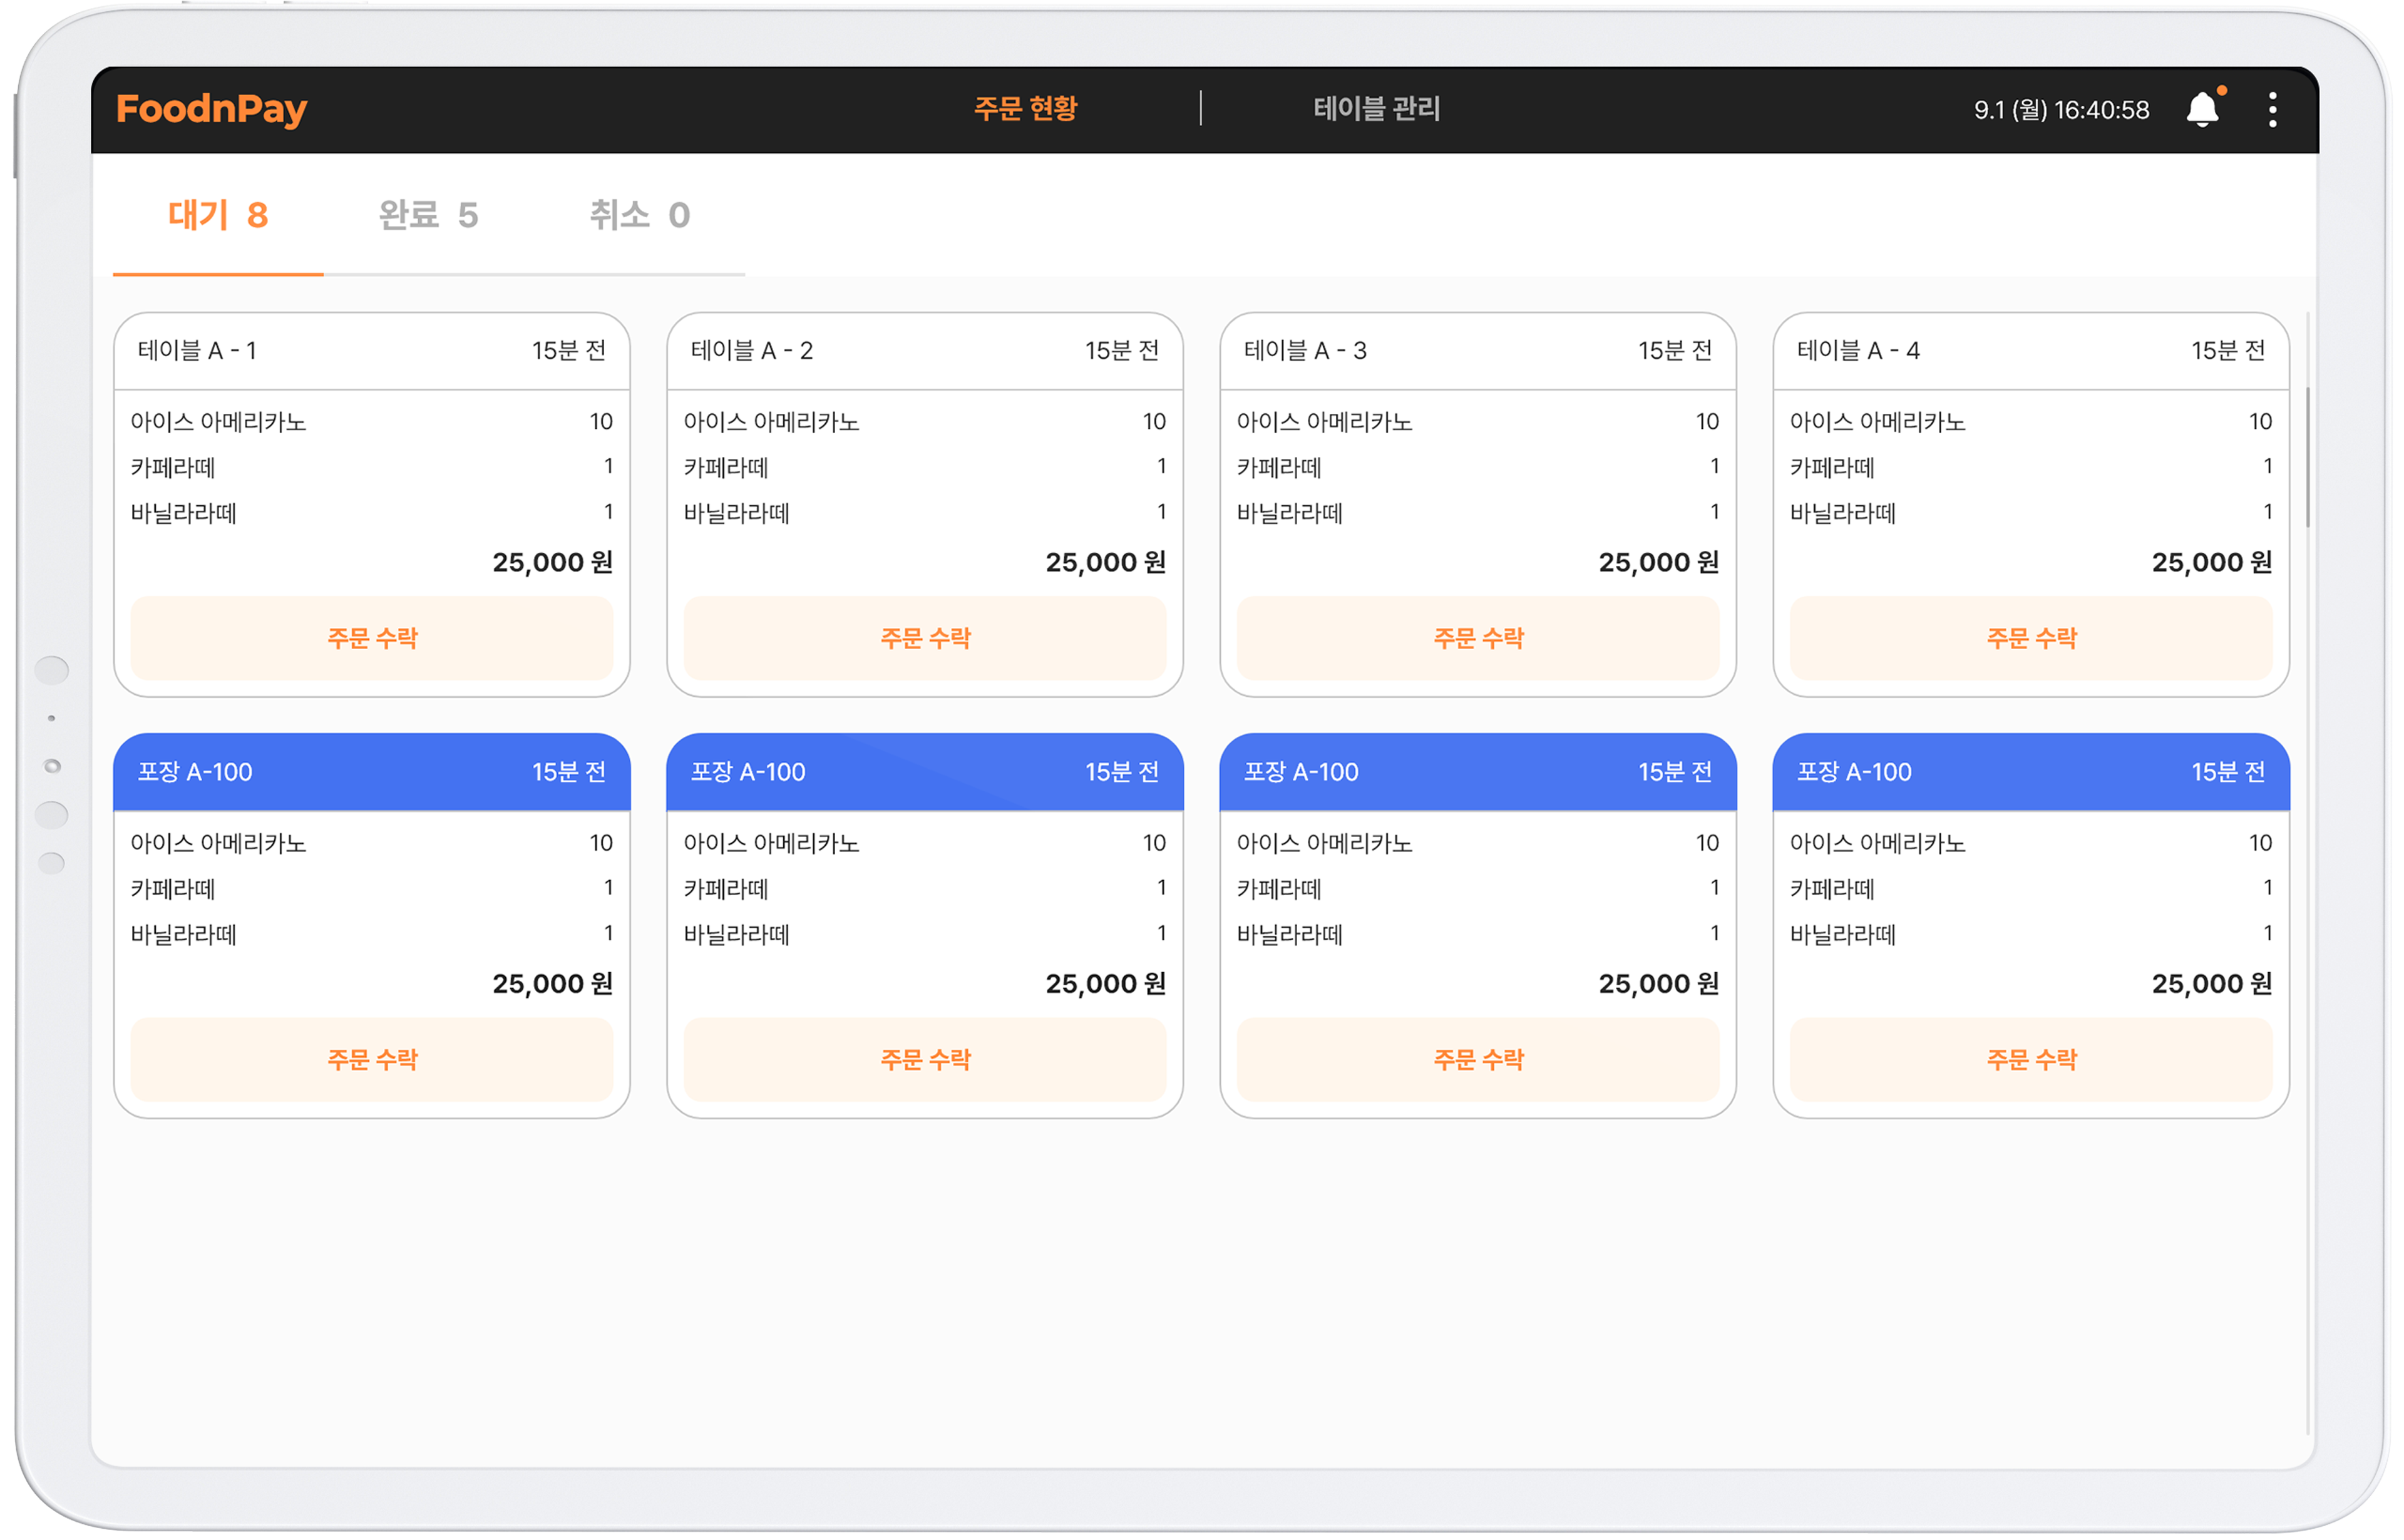Click 주문 수락 on 테이블 A - 4
This screenshot has height=1540, width=2404.
pyautogui.click(x=2031, y=638)
